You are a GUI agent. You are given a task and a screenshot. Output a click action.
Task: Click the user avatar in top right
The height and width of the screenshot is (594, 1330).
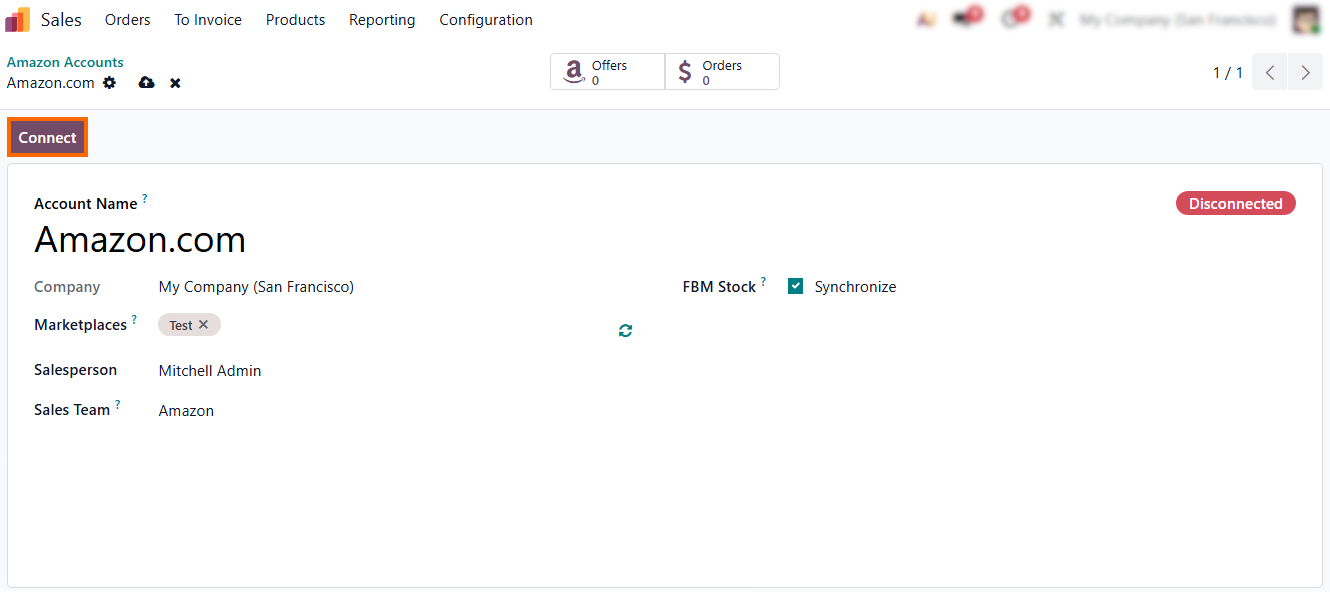[1306, 19]
